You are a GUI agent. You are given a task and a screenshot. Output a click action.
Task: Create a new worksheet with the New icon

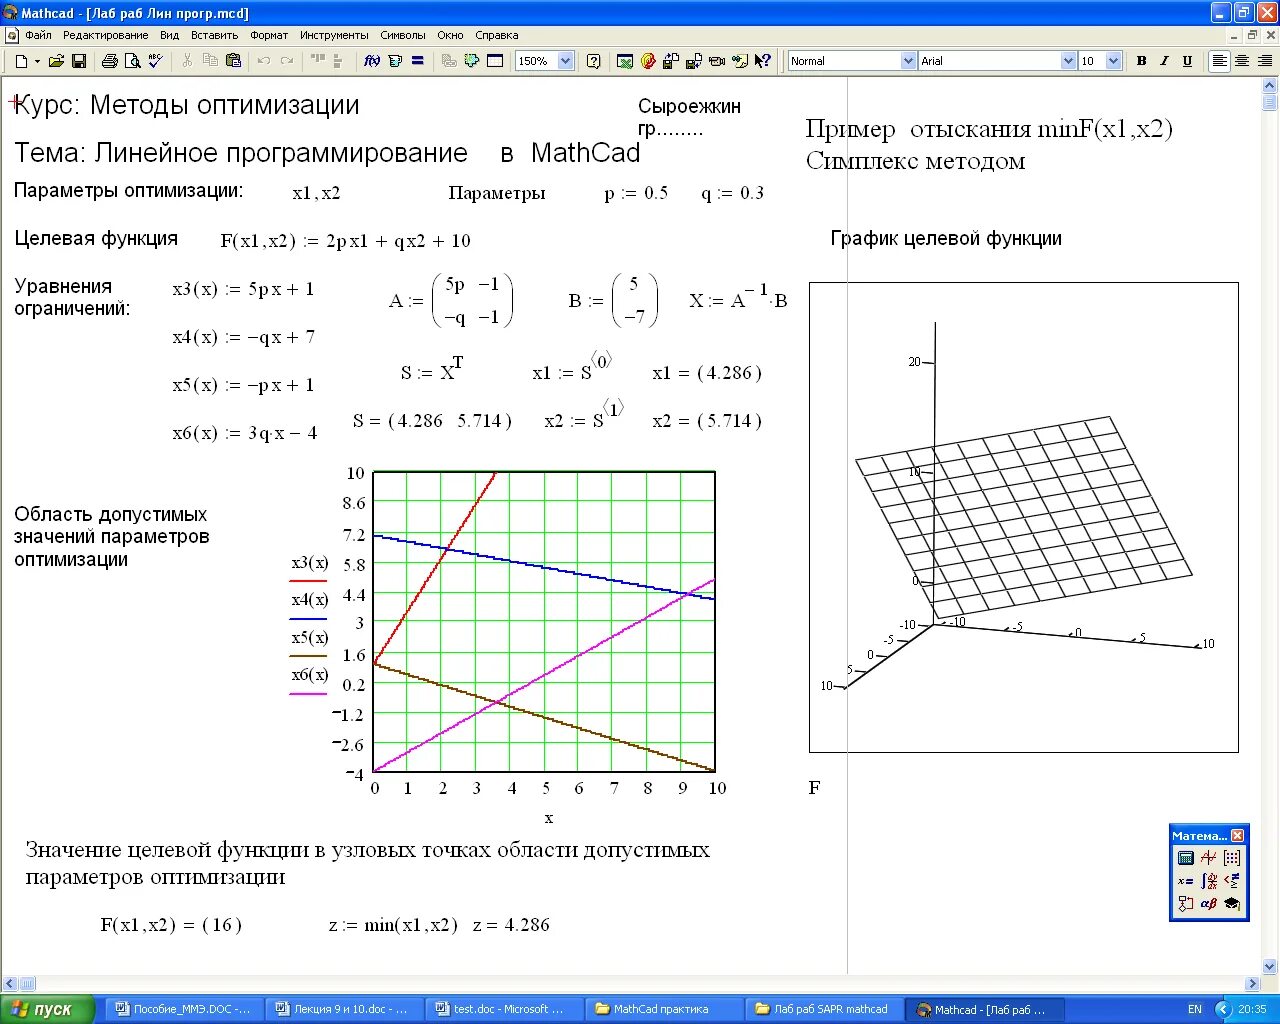[21, 61]
